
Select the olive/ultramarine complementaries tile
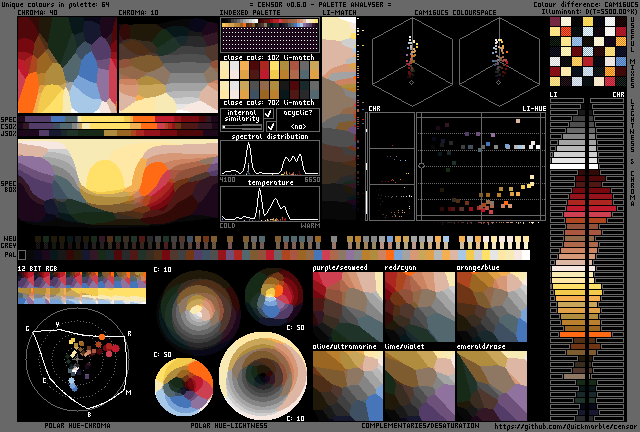[348, 386]
